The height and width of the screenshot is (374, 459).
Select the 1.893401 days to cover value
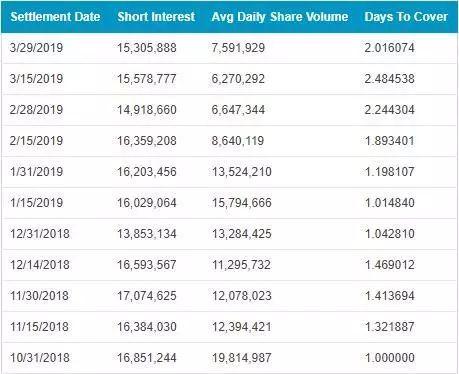tap(390, 141)
